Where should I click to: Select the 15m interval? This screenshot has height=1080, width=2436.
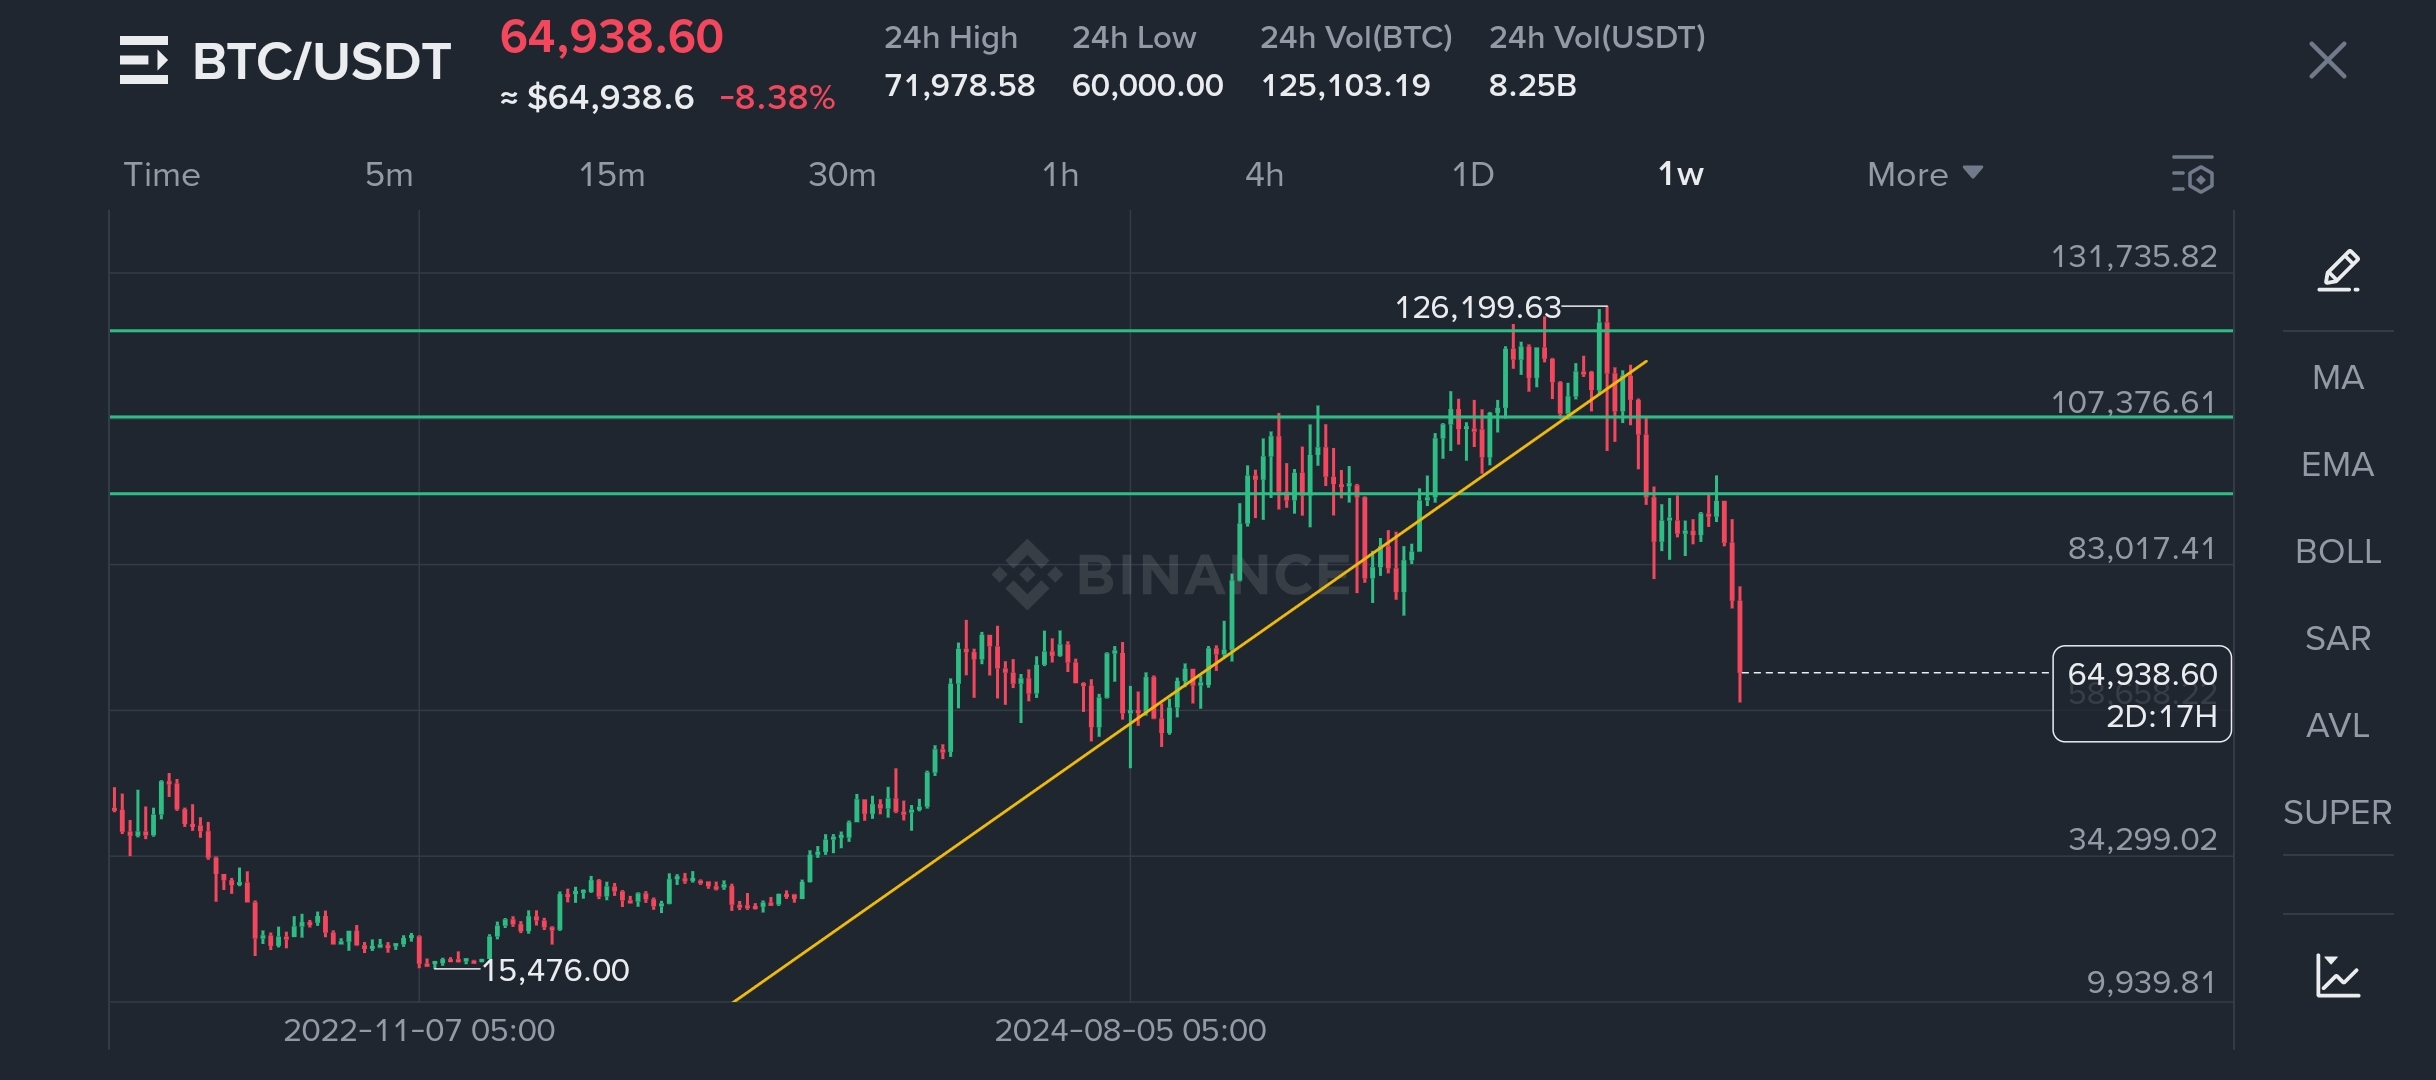(612, 175)
